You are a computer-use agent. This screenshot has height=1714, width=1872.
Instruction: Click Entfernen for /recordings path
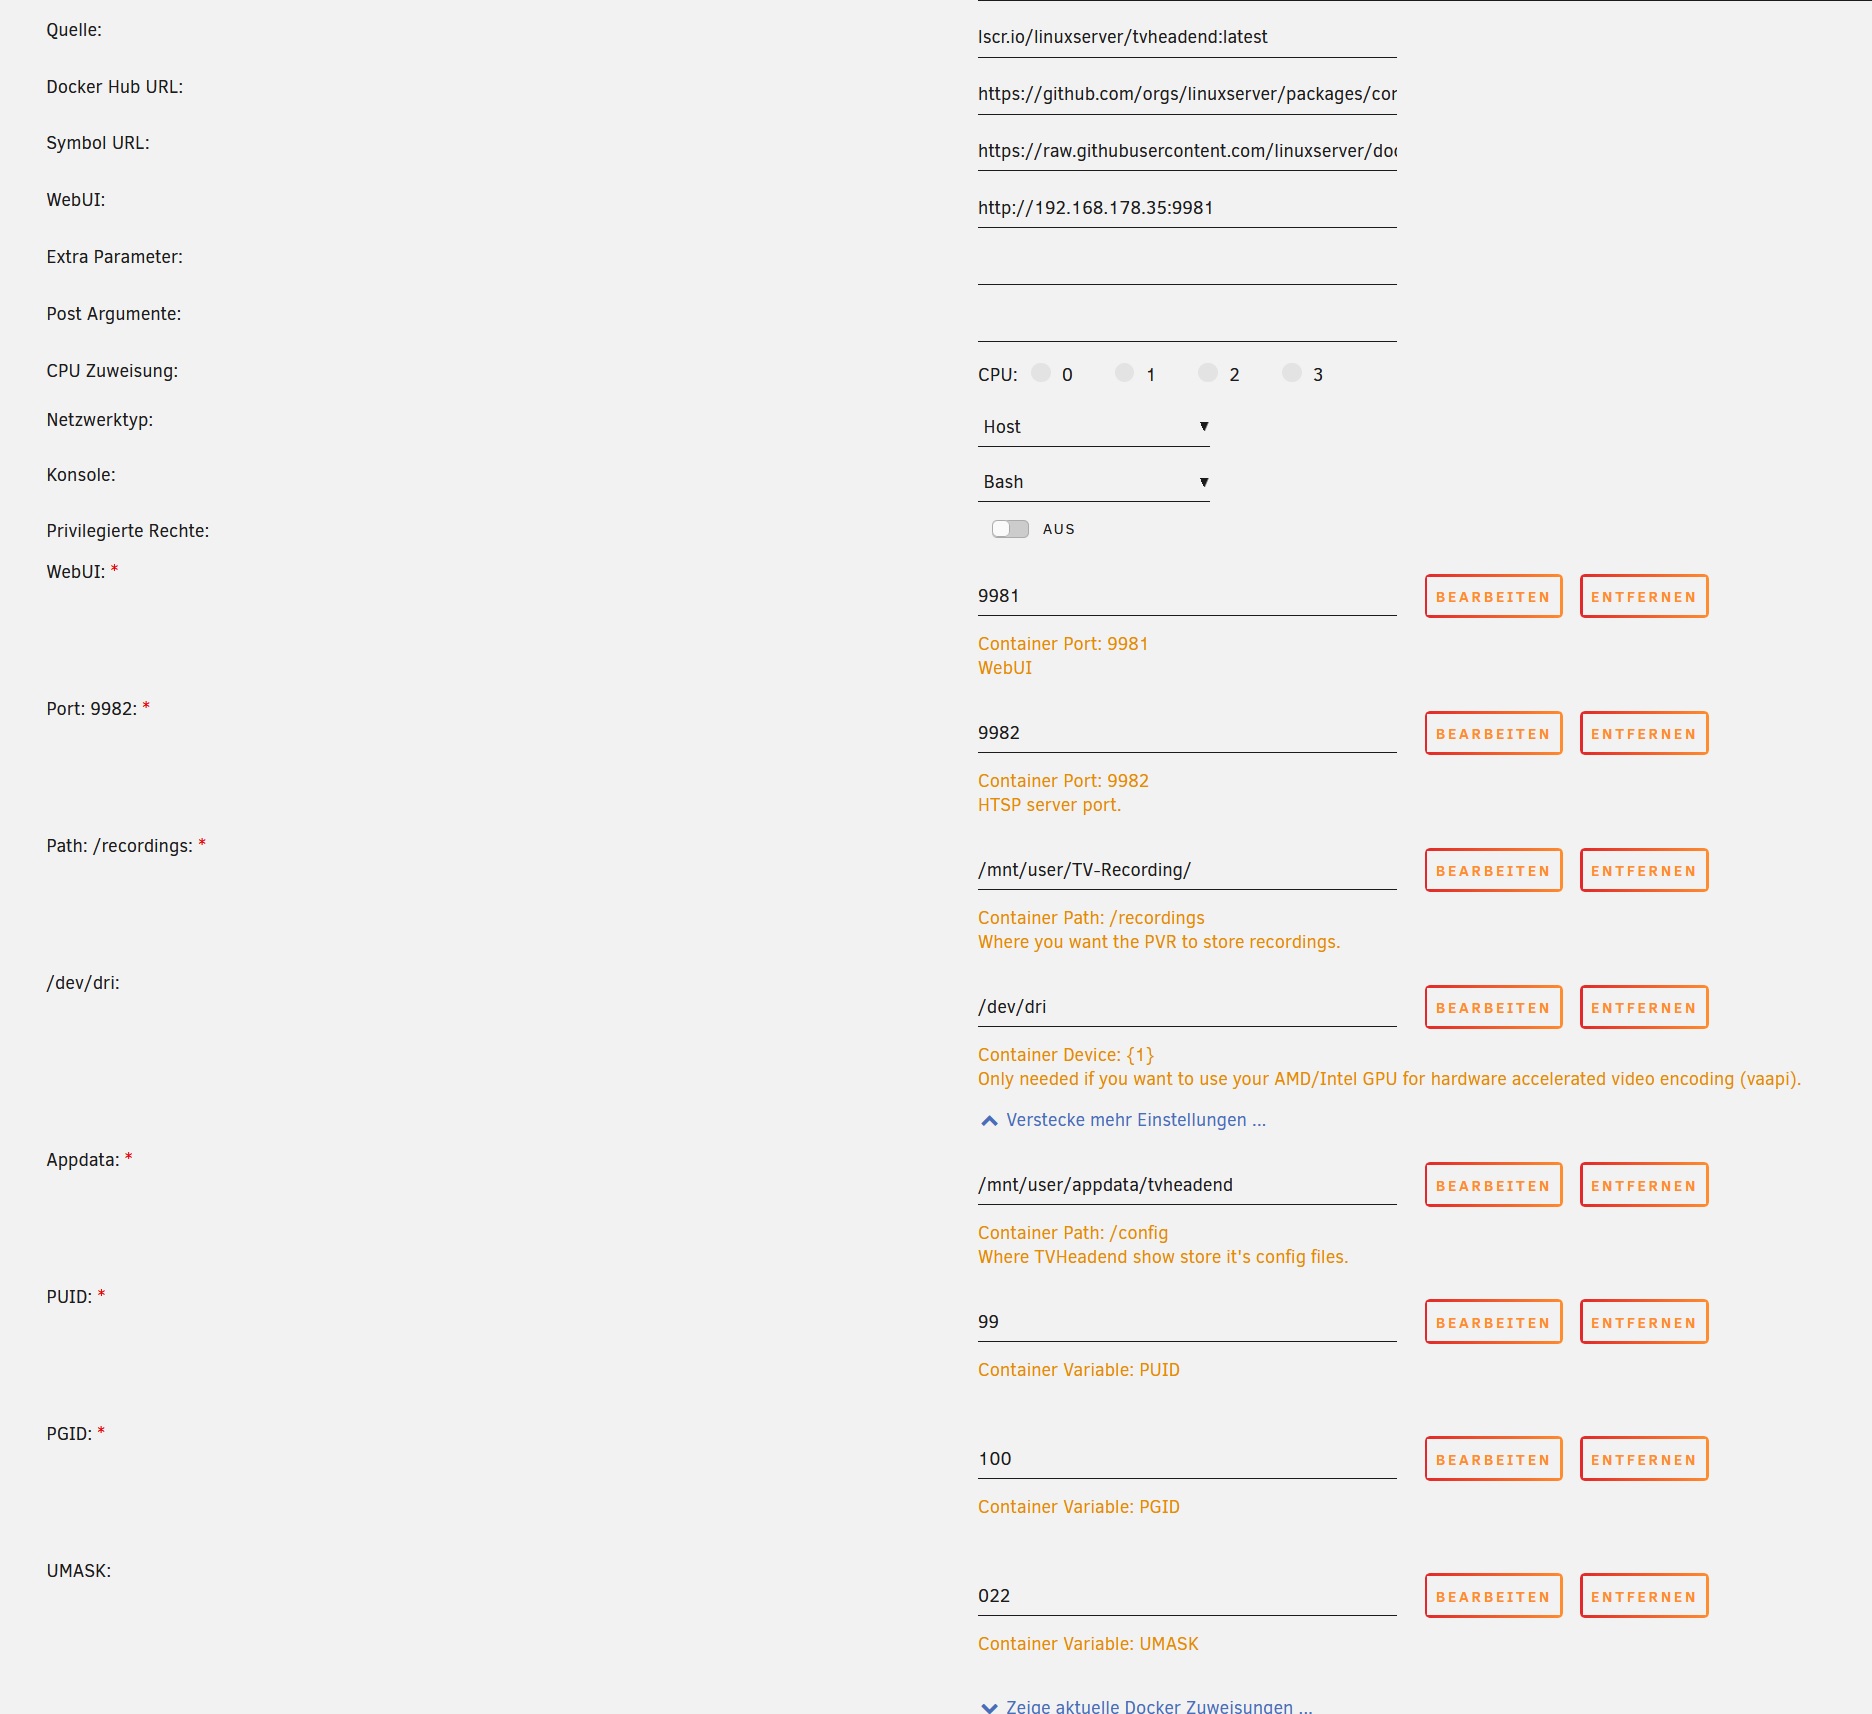click(1644, 870)
